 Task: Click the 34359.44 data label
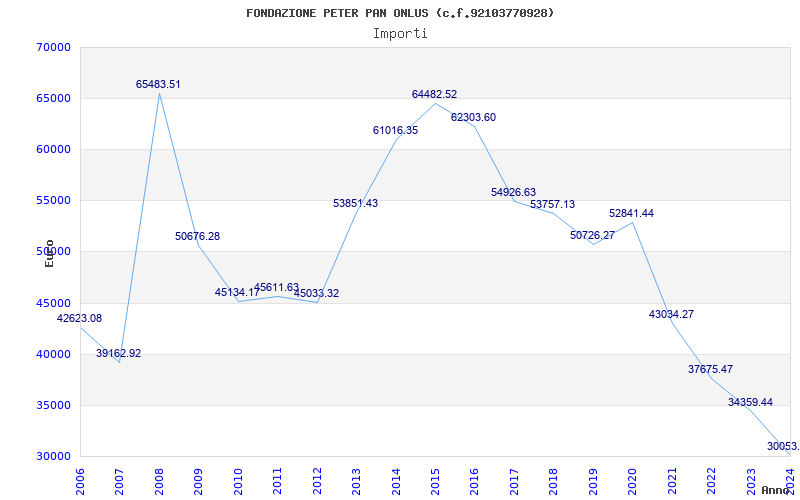click(x=750, y=403)
